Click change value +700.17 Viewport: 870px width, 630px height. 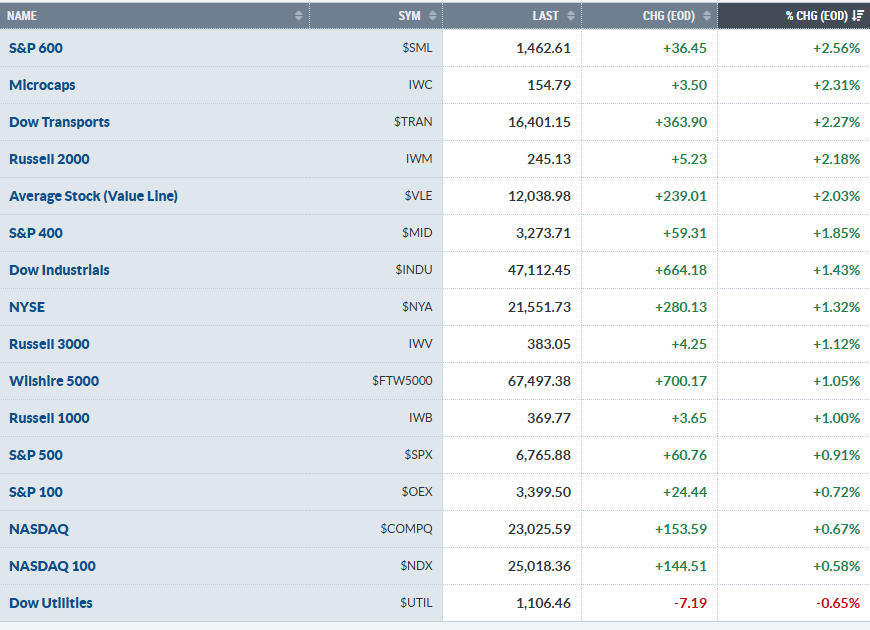tap(681, 381)
